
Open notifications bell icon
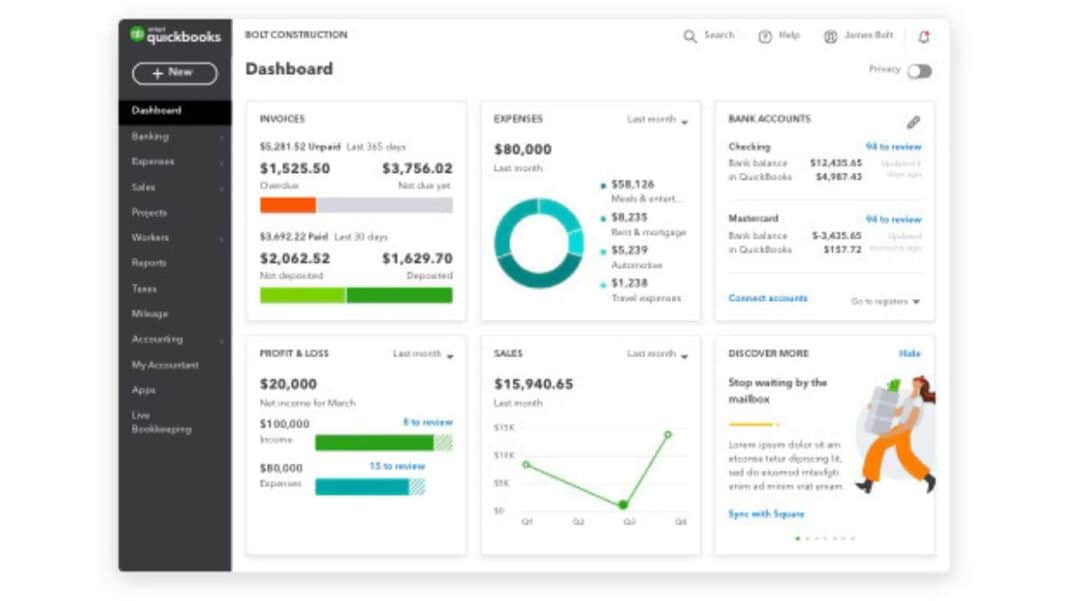point(923,37)
